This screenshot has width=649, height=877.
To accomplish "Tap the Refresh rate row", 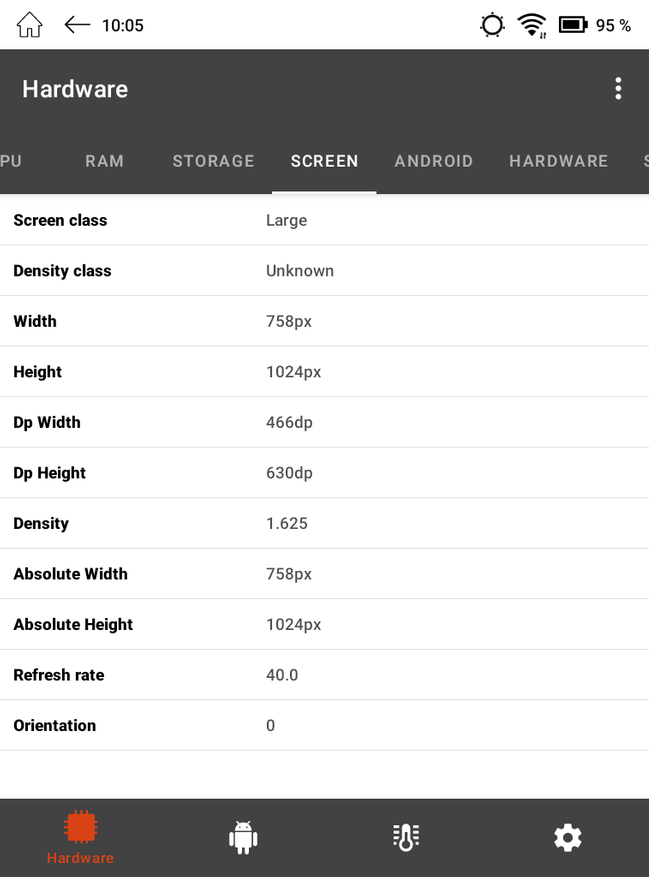I will (x=324, y=675).
